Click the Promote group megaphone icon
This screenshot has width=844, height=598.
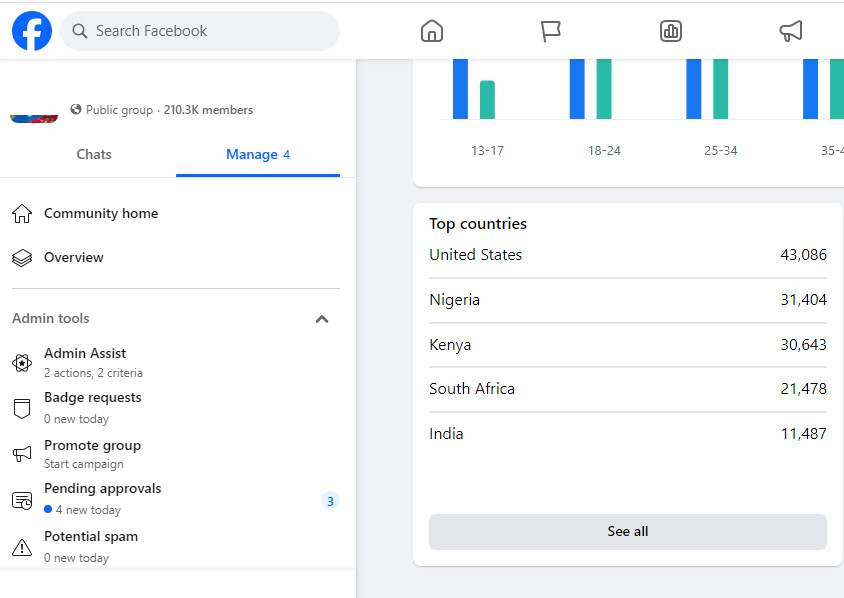22,454
